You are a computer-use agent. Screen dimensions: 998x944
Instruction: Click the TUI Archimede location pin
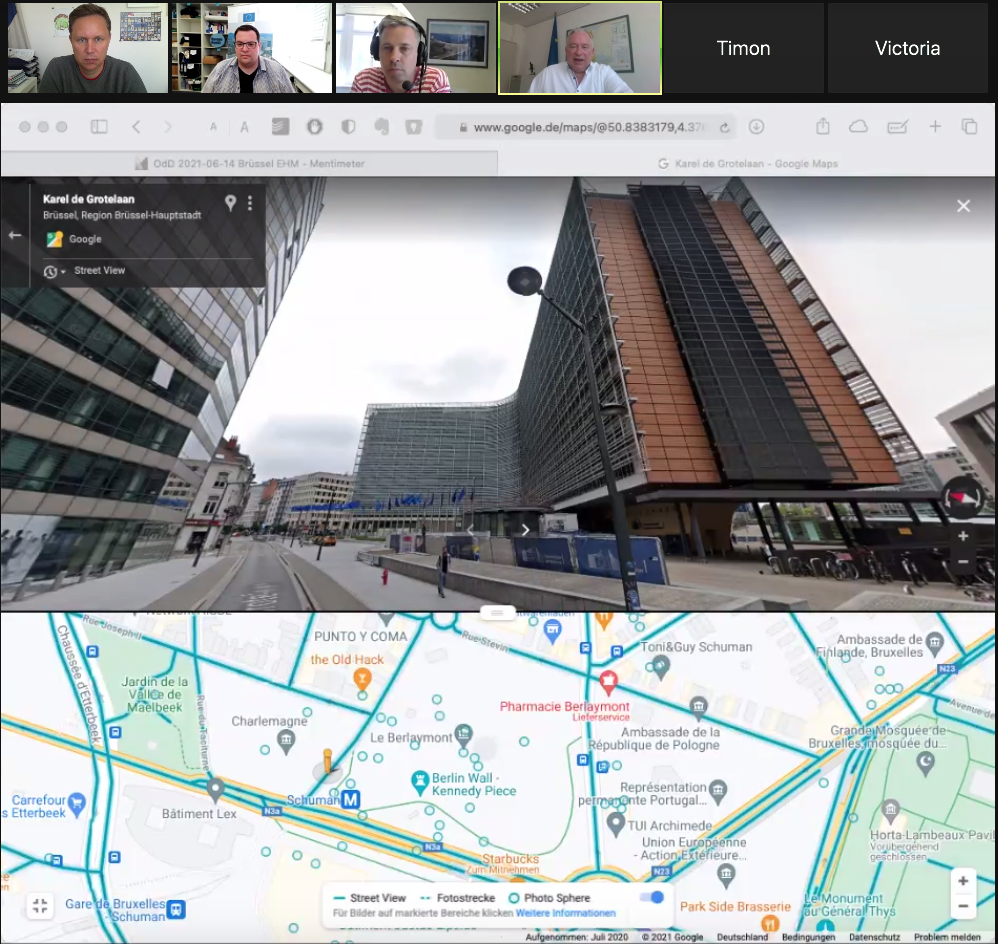615,824
